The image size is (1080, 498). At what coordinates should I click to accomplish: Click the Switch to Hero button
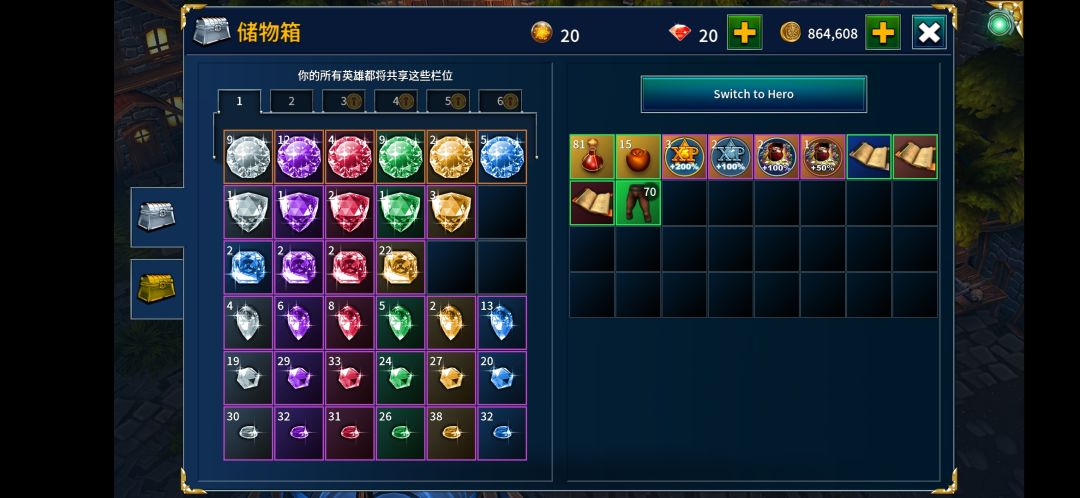coord(754,94)
